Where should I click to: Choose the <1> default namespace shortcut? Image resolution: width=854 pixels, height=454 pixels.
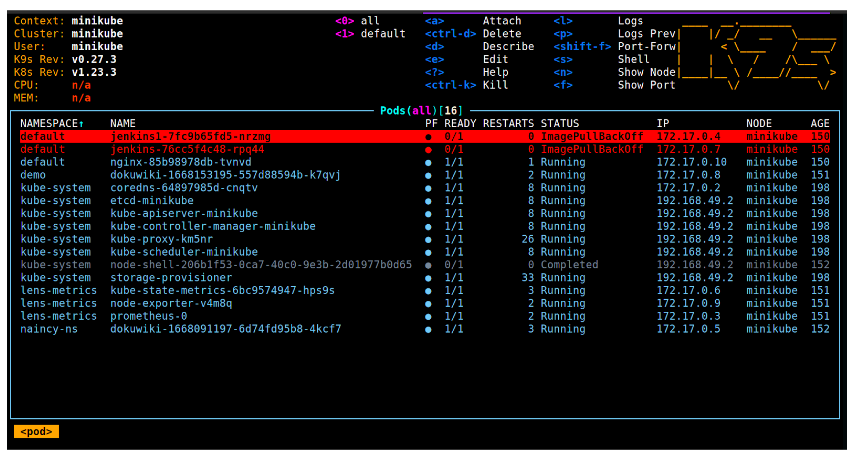[x=370, y=34]
